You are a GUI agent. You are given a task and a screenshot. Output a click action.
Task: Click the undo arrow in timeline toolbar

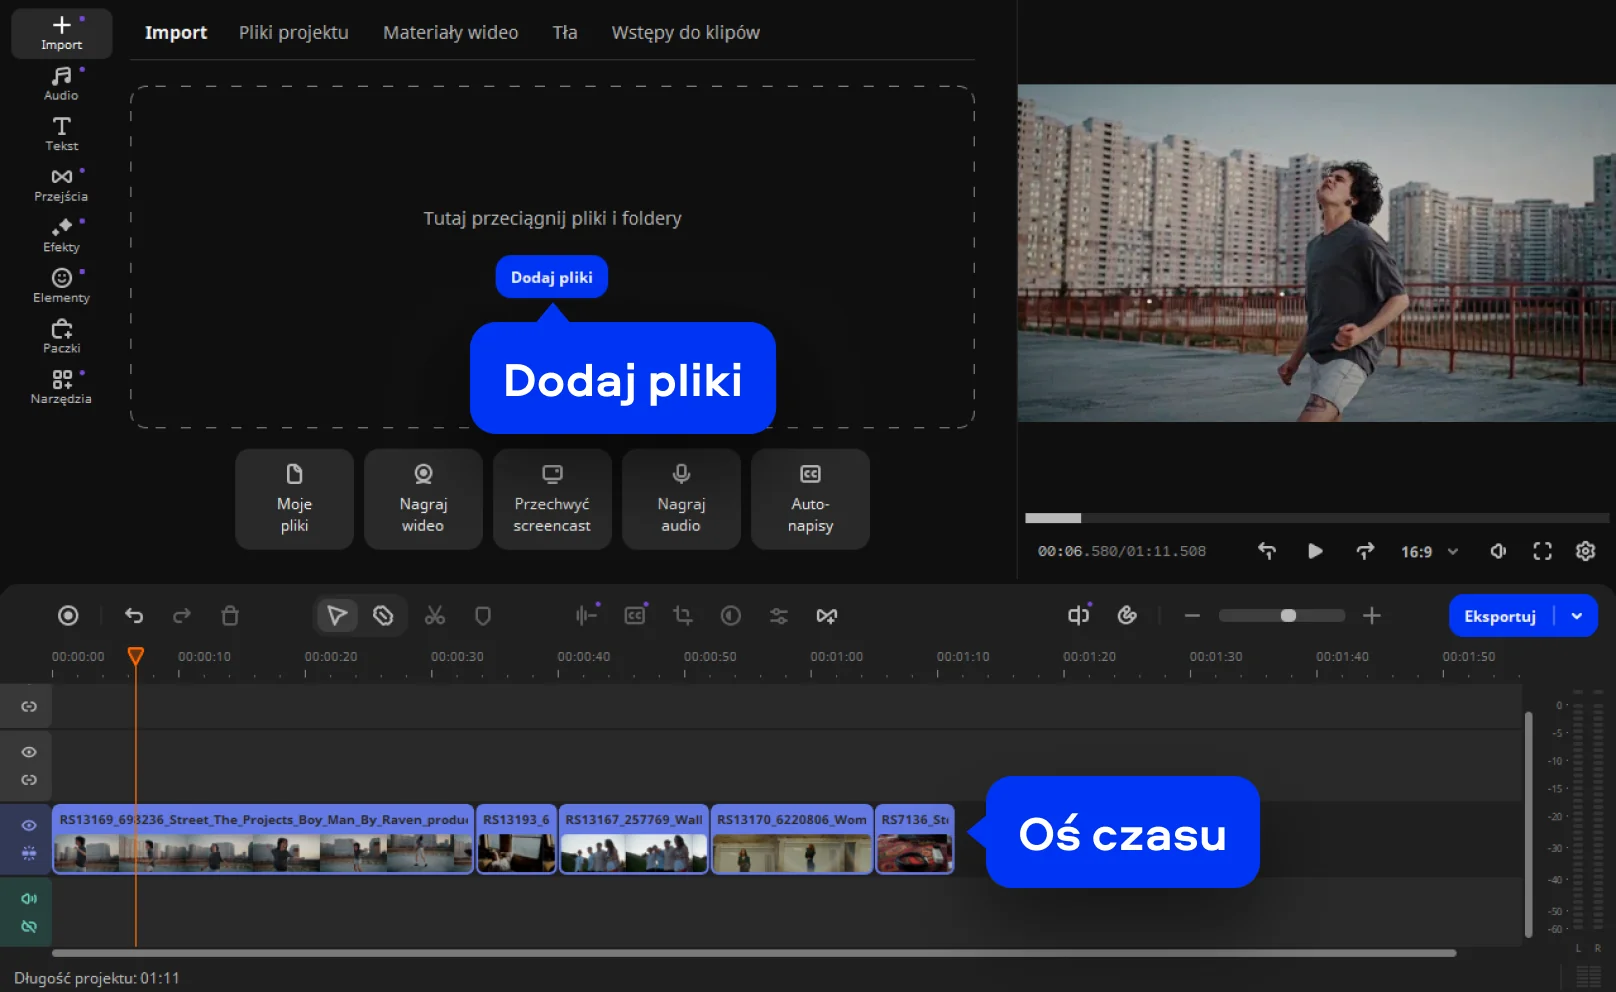point(134,616)
